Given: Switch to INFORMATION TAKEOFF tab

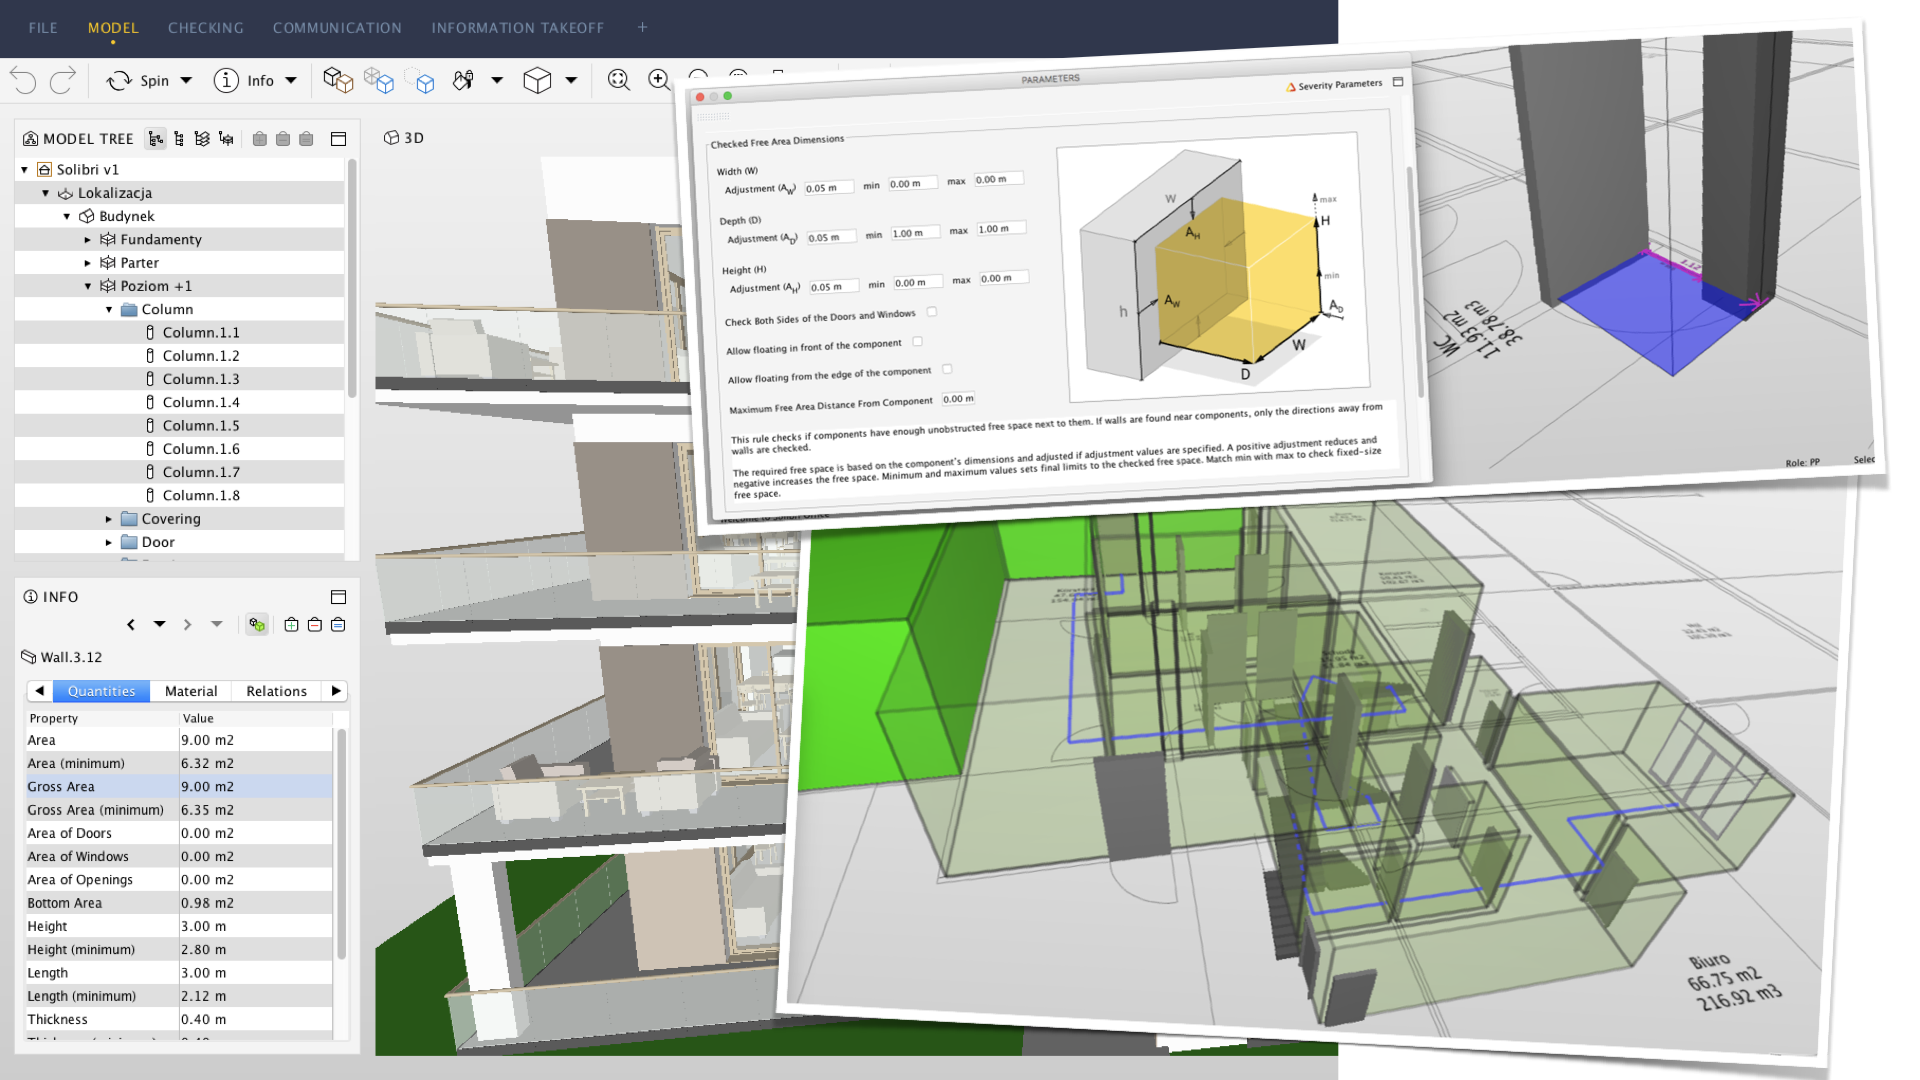Looking at the screenshot, I should point(518,28).
